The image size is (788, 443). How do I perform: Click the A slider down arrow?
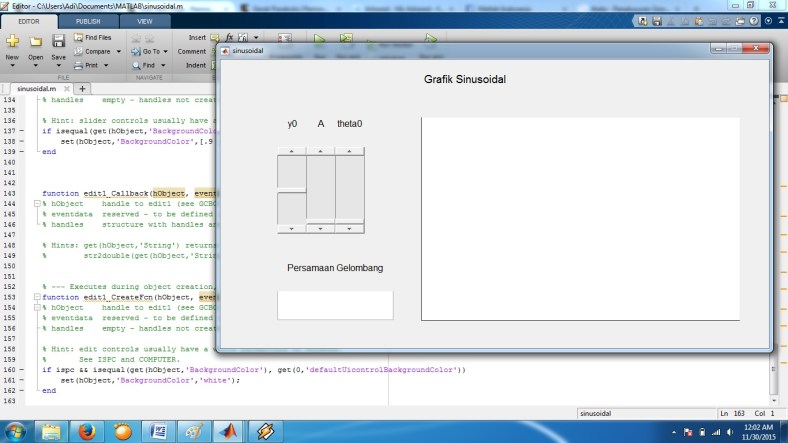point(320,228)
